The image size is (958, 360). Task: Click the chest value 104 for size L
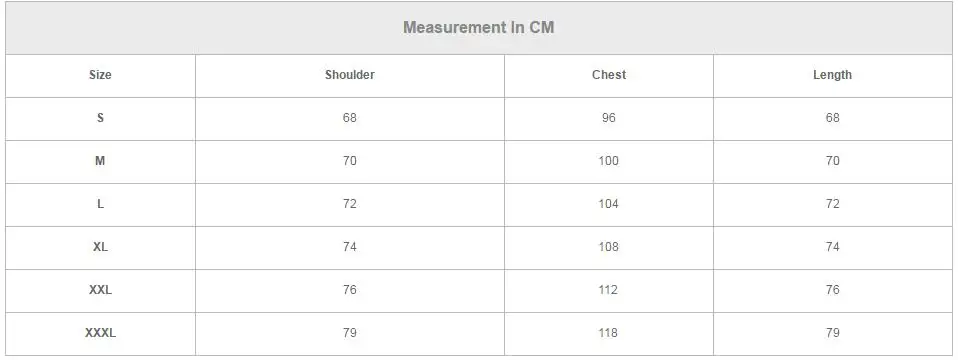[609, 204]
